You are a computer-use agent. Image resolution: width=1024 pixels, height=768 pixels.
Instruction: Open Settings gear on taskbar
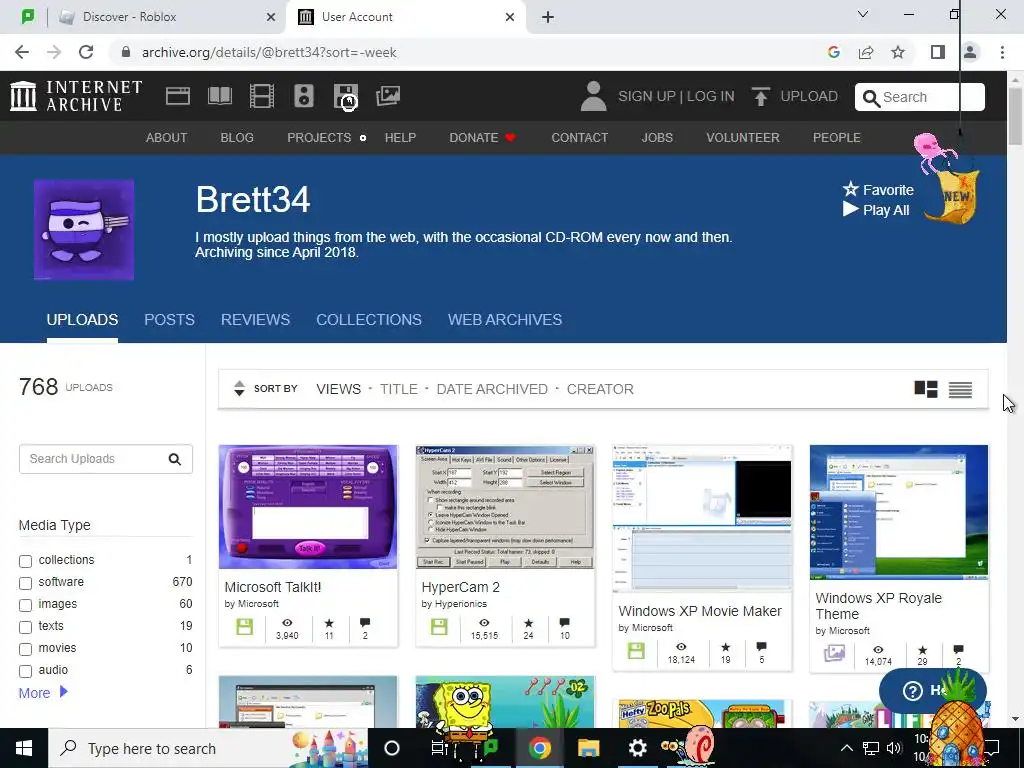coord(637,748)
